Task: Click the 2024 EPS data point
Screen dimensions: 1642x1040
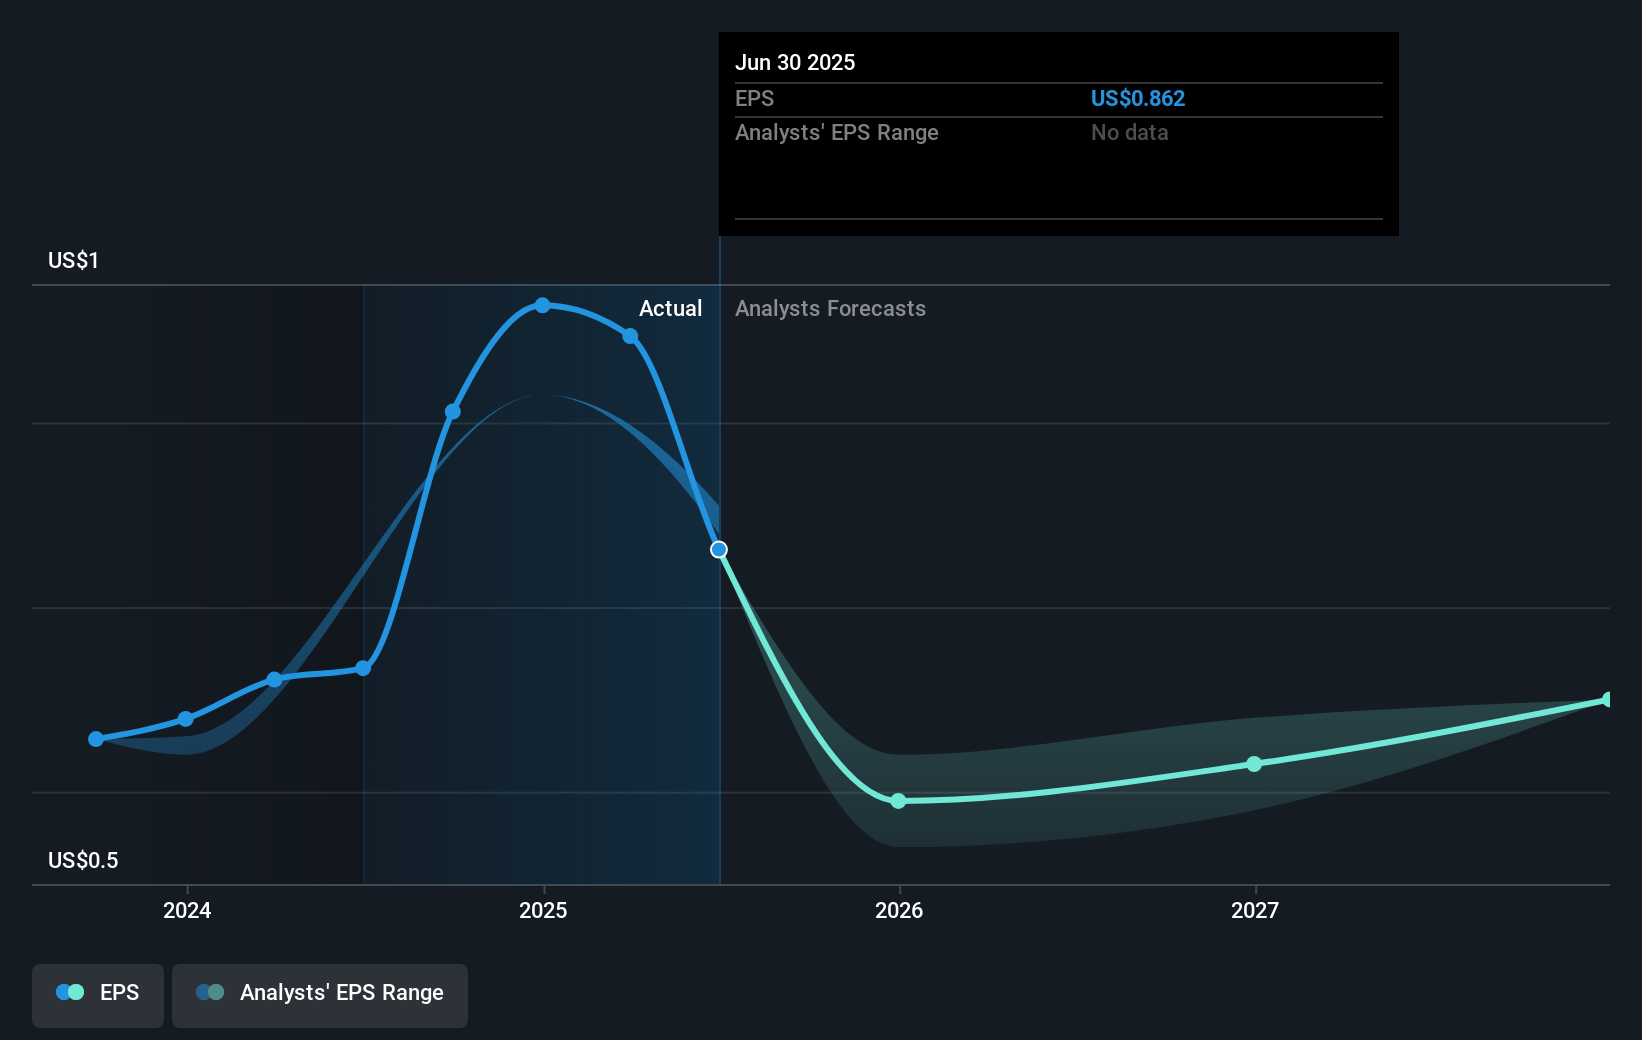Action: coord(186,719)
